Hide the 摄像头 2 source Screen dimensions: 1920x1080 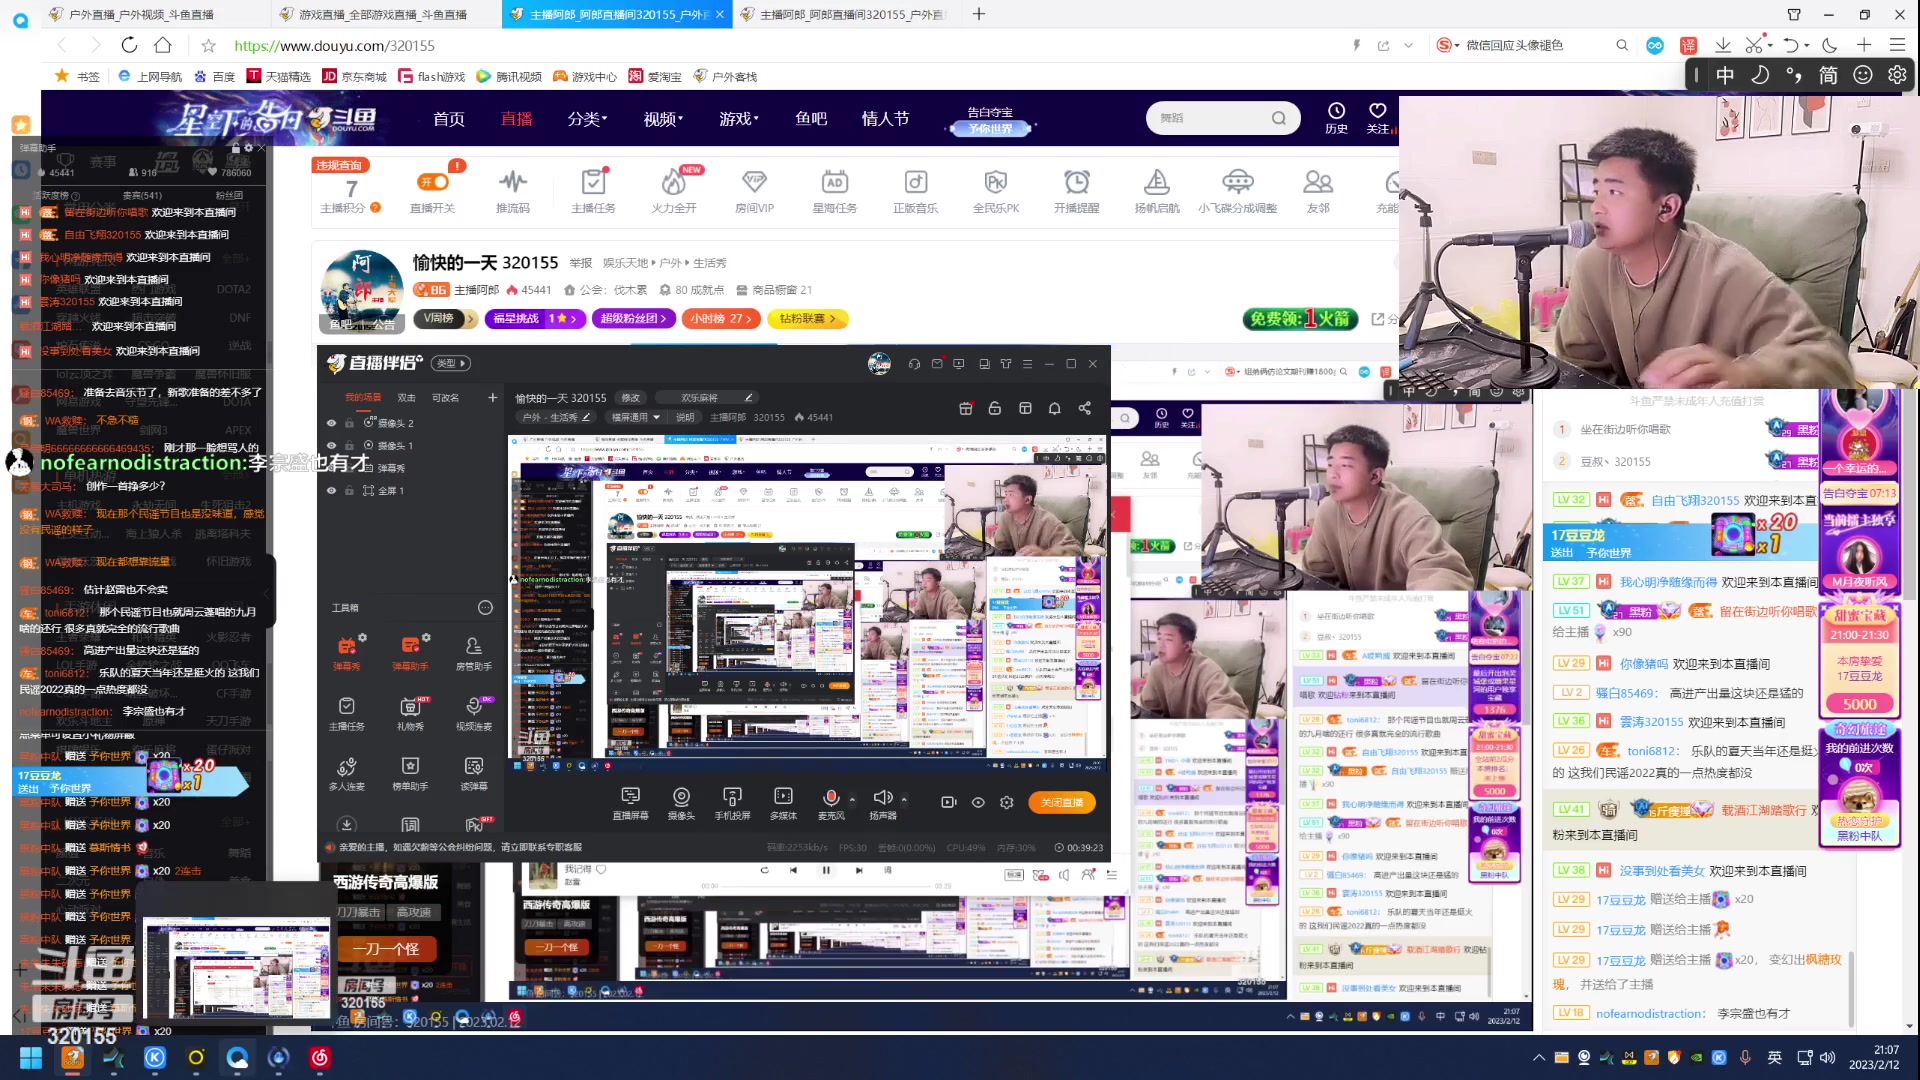331,423
